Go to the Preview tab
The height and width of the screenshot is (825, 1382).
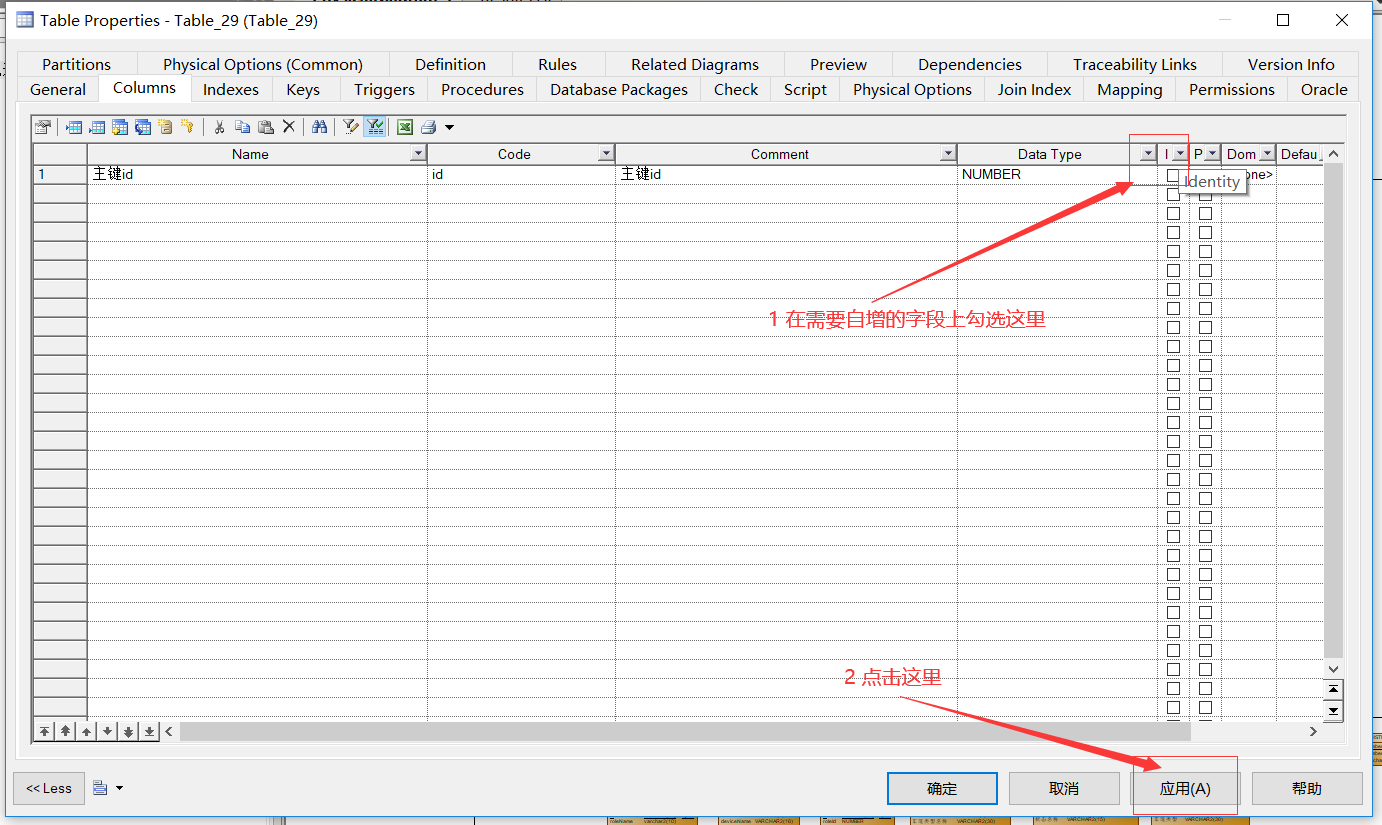tap(838, 64)
